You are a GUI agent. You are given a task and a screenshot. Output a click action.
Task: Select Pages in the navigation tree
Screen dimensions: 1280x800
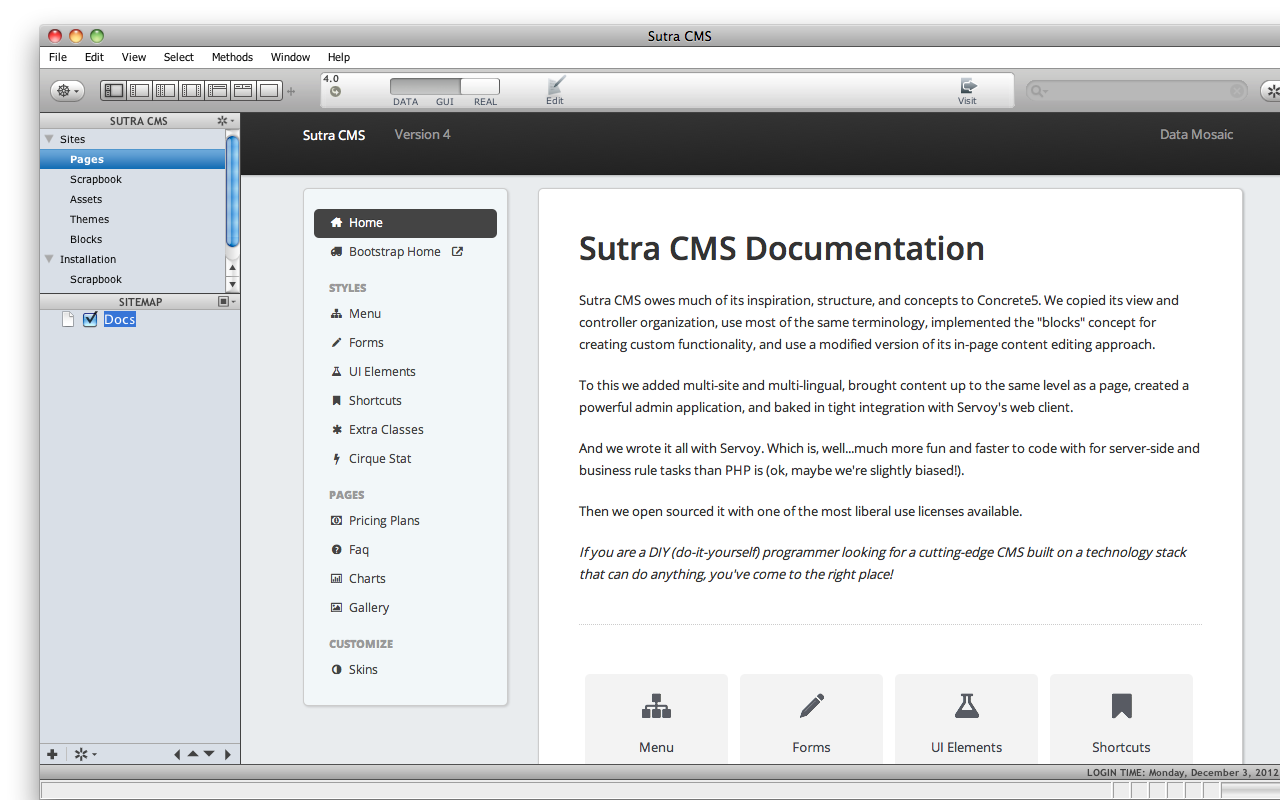132,159
